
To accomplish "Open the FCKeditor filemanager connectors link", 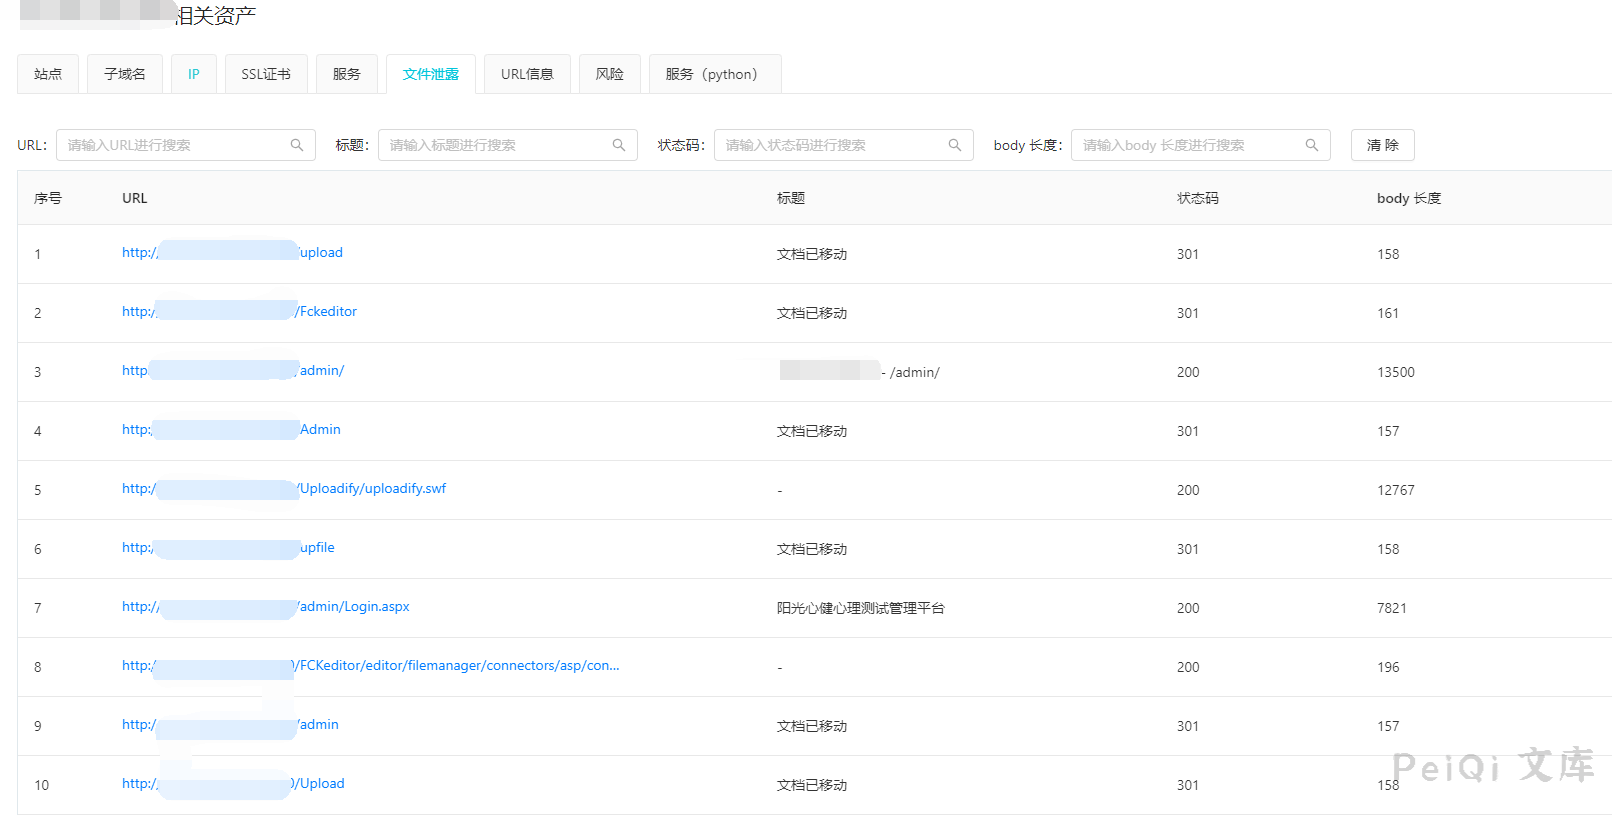I will point(458,666).
